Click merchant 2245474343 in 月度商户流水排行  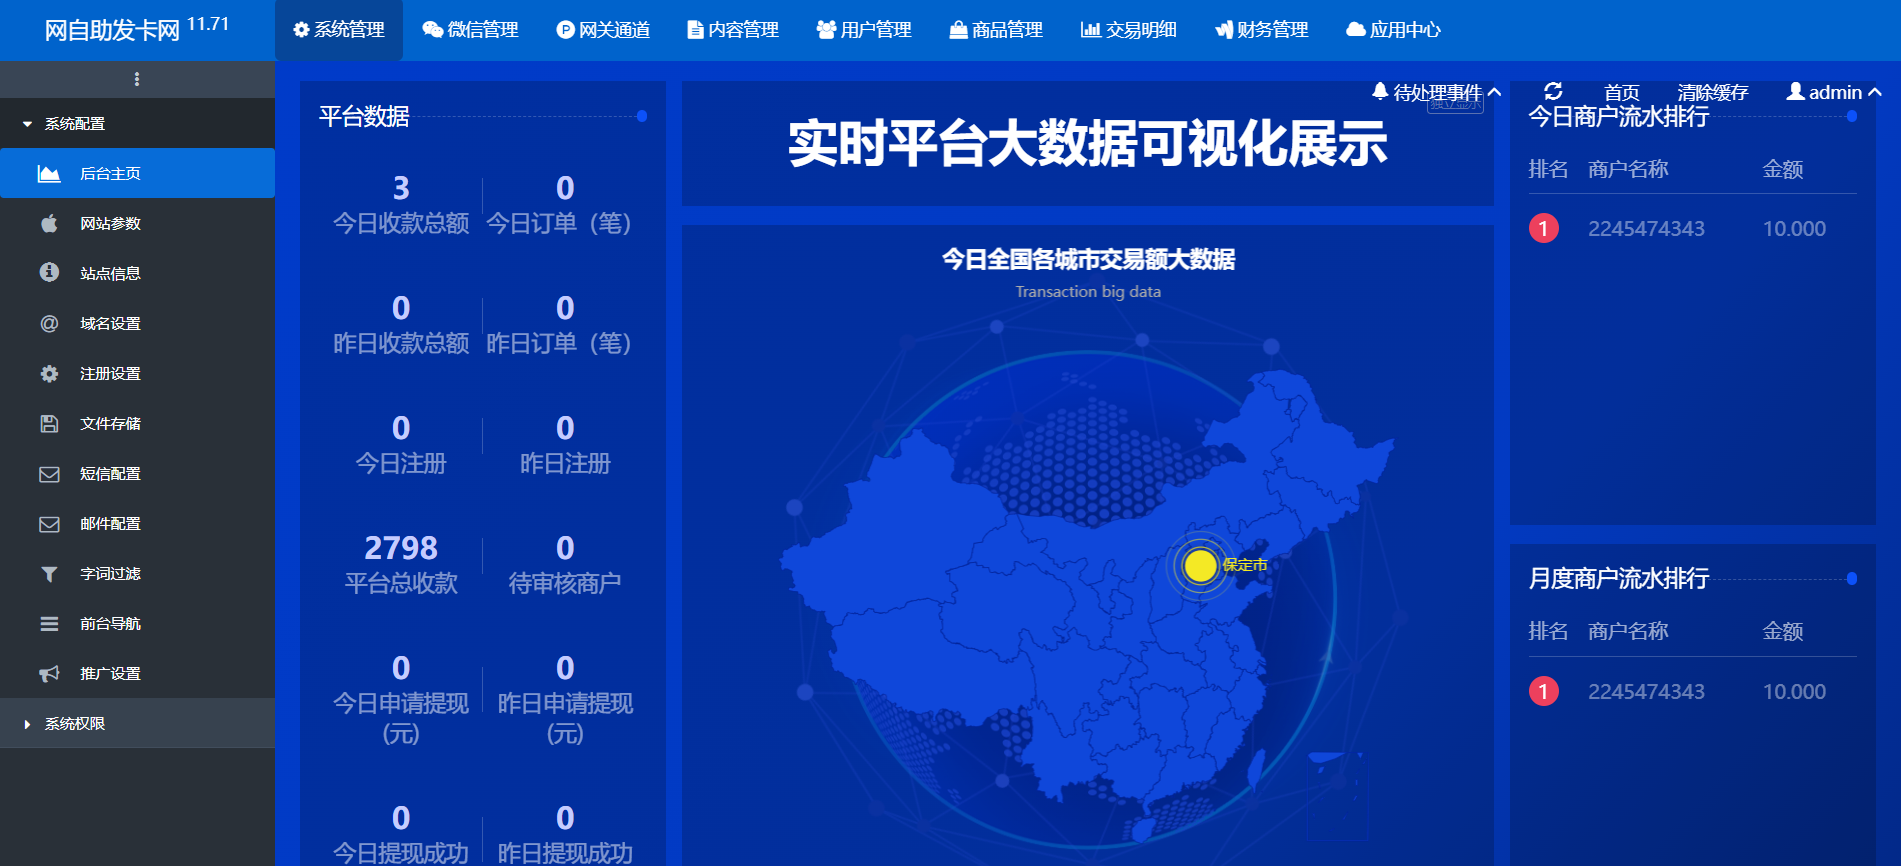click(x=1646, y=692)
